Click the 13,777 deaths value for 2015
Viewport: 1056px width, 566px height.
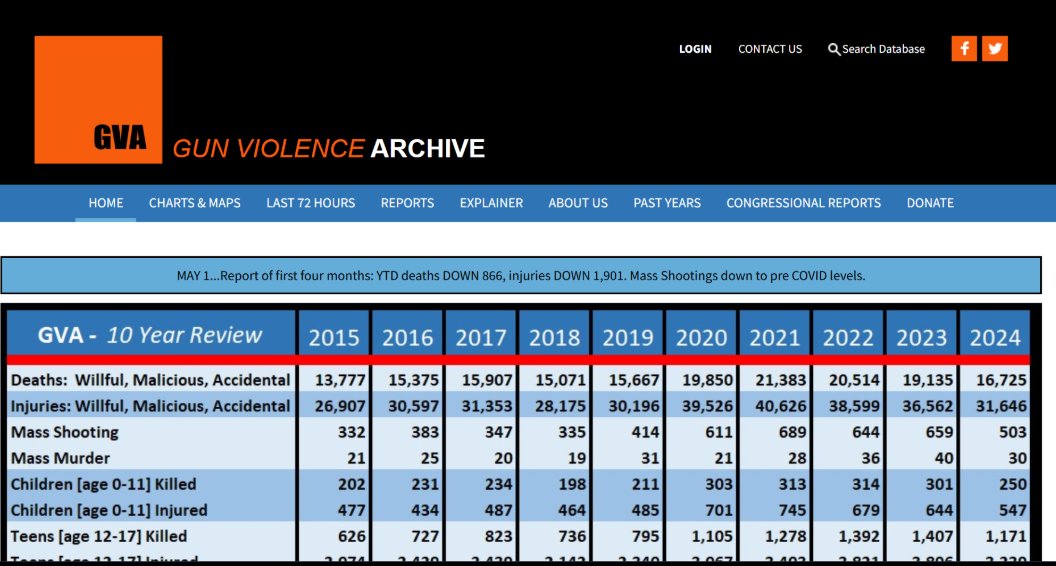(340, 380)
